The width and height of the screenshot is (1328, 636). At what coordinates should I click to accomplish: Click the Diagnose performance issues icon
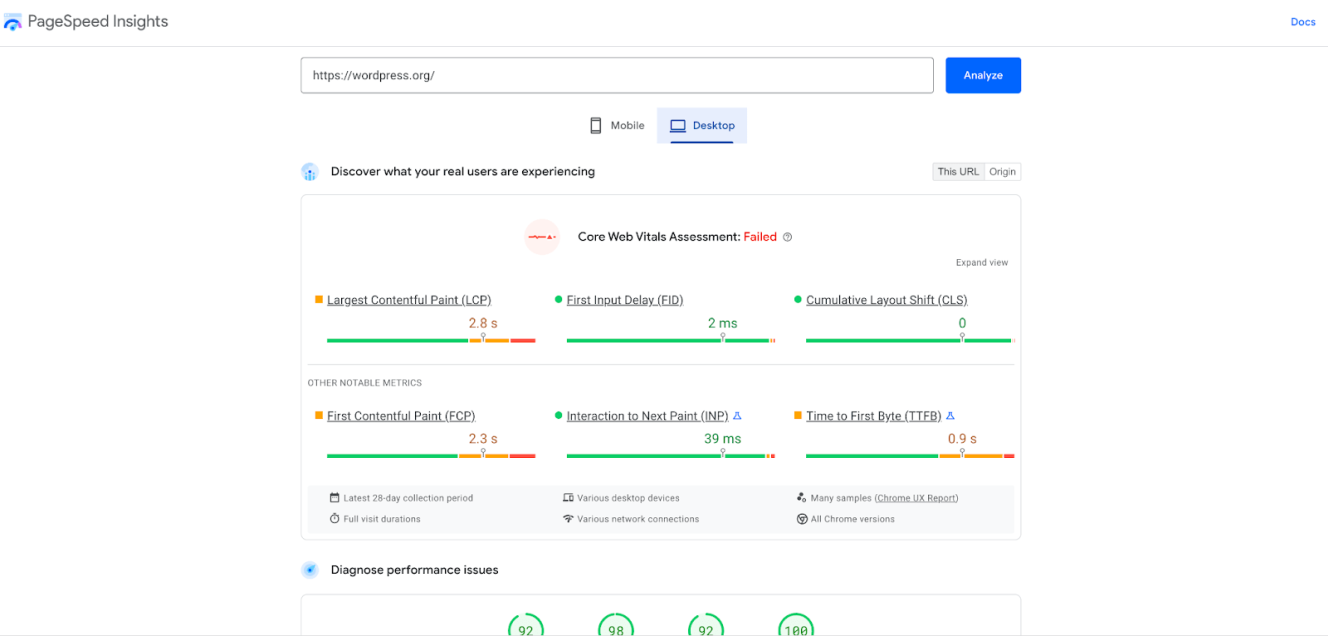click(310, 570)
